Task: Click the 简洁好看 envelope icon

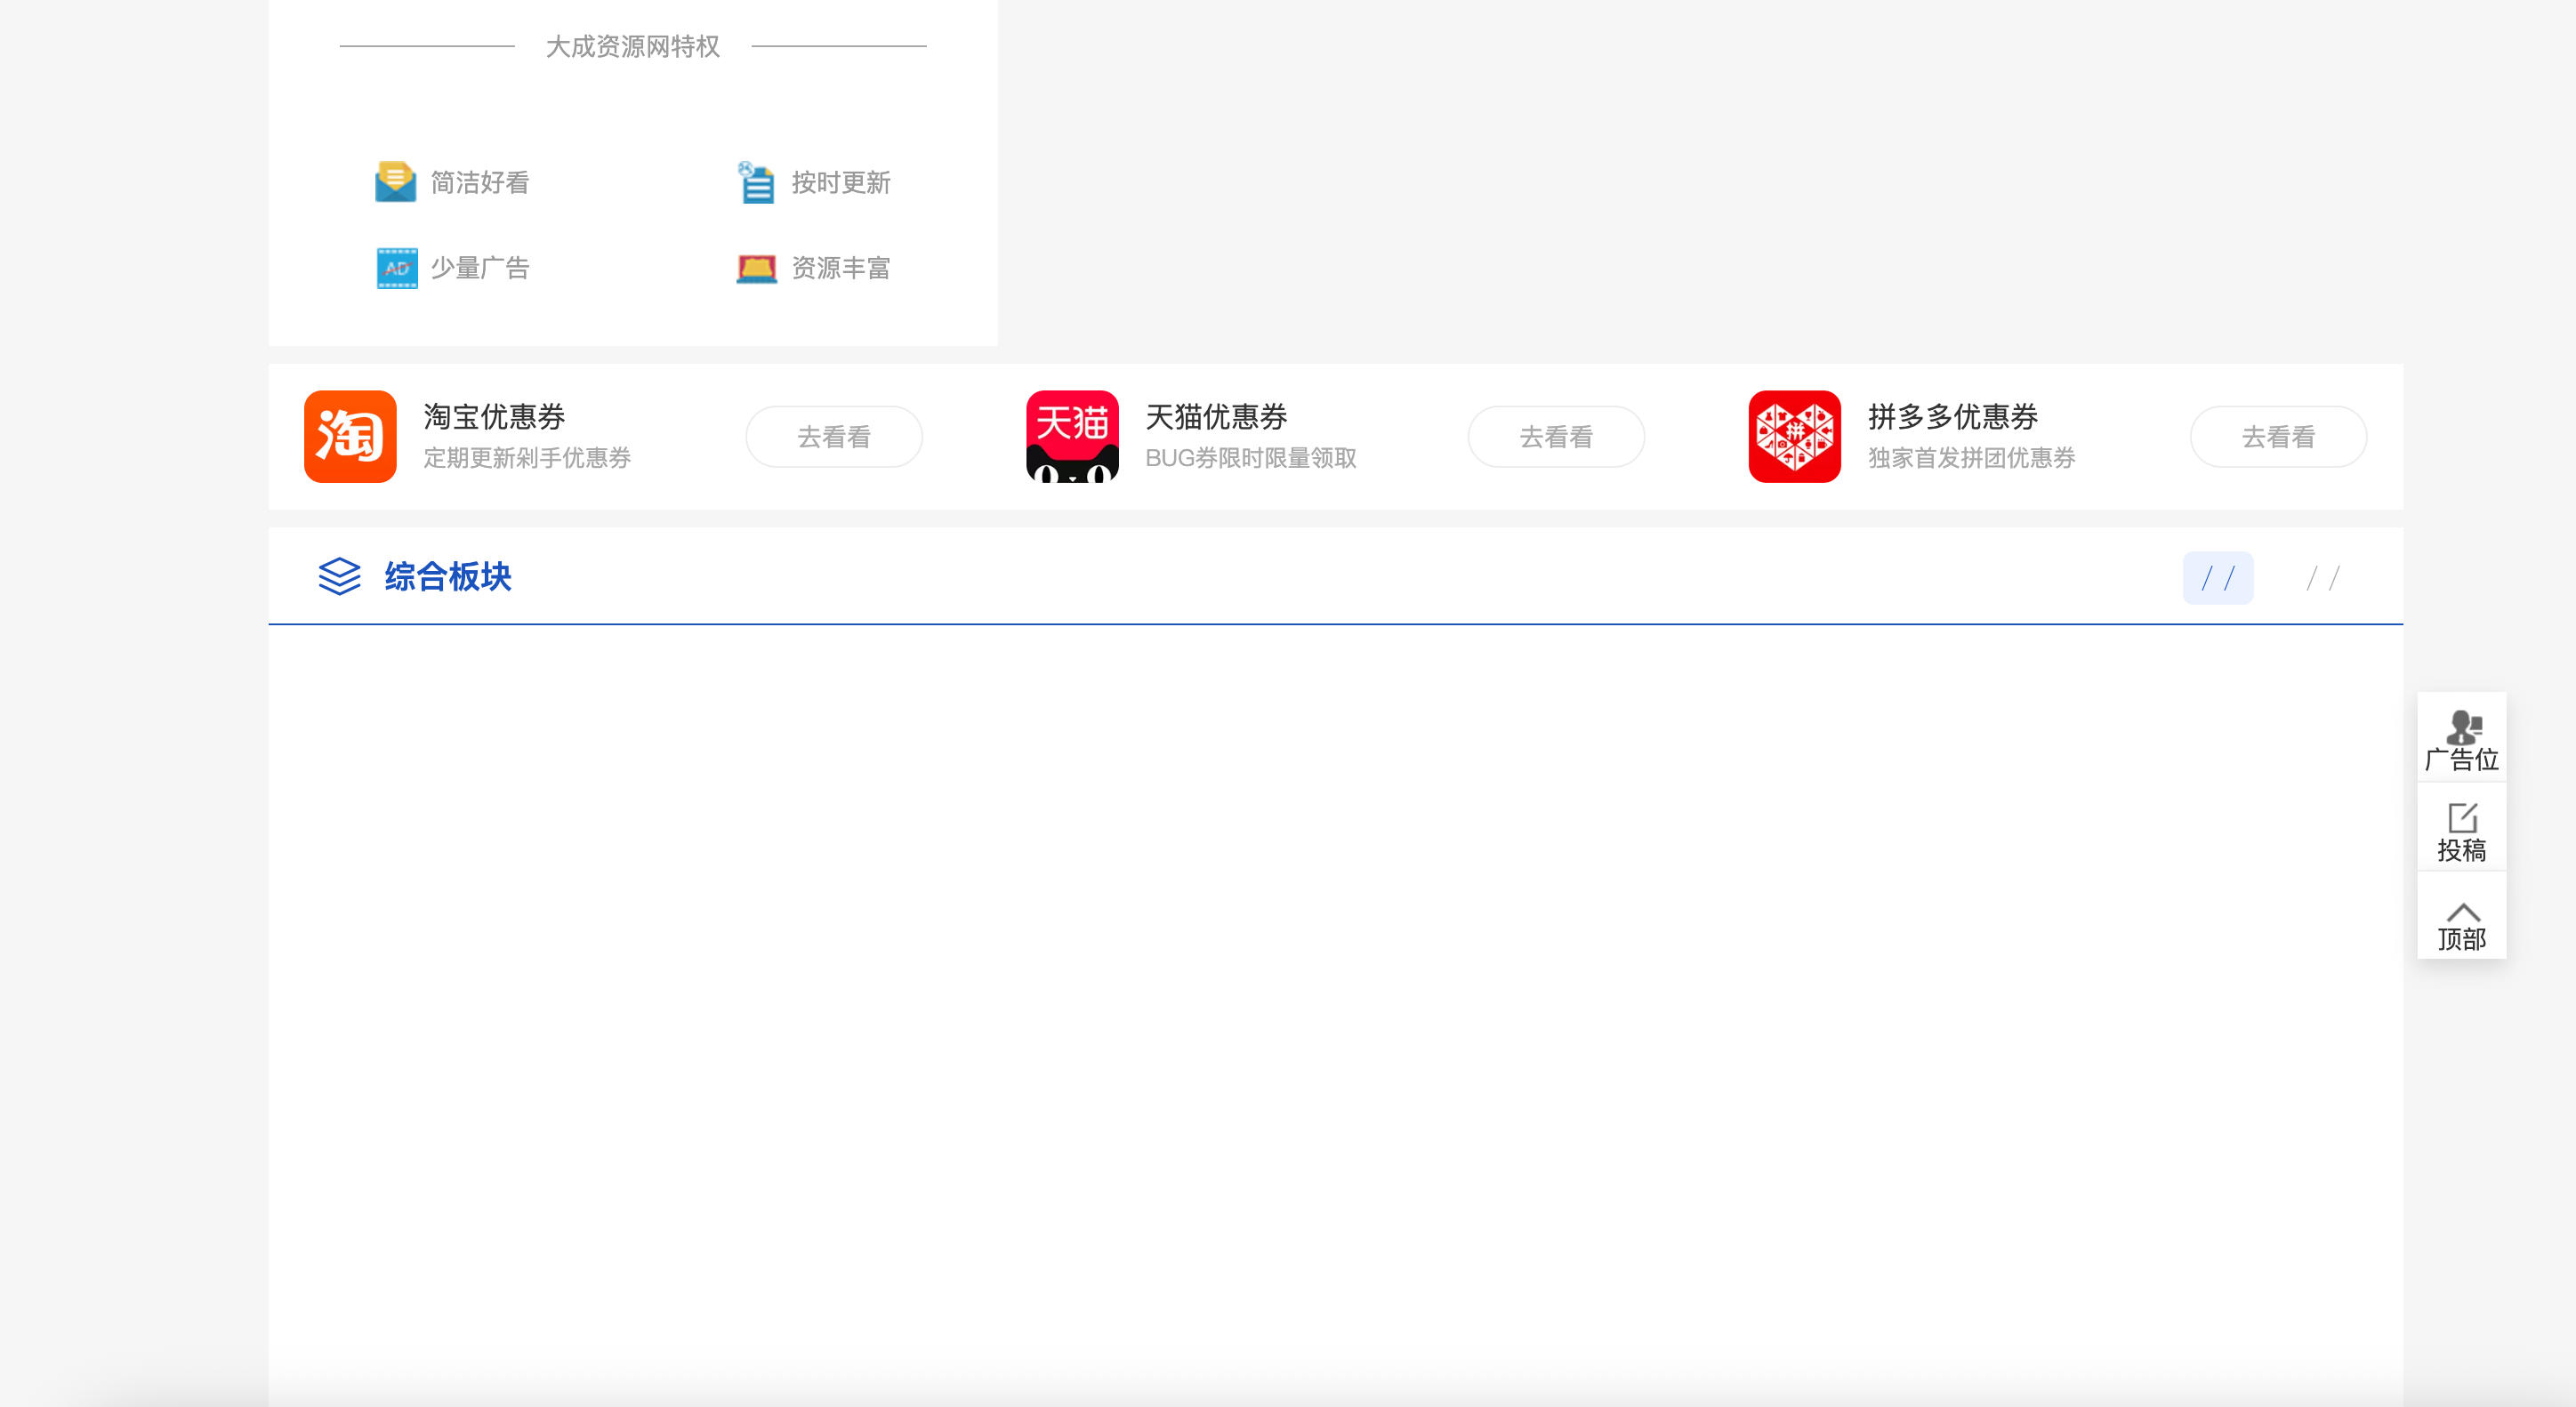Action: 395,182
